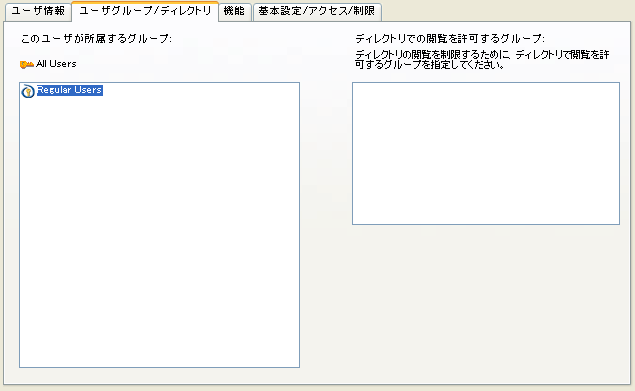
Task: Click the All Users key icon
Action: 27,64
